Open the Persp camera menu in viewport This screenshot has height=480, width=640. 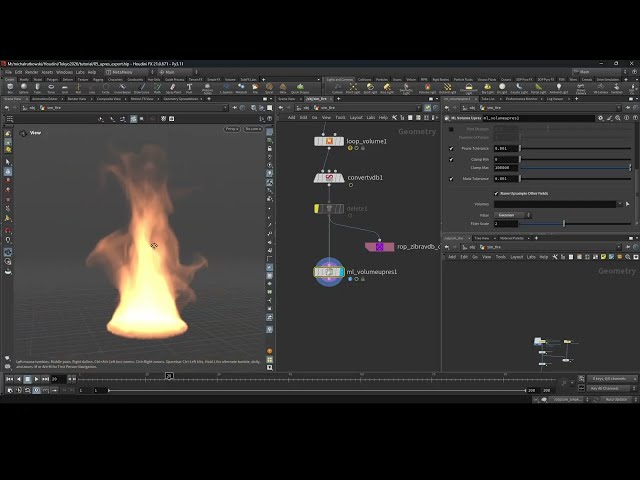[232, 129]
